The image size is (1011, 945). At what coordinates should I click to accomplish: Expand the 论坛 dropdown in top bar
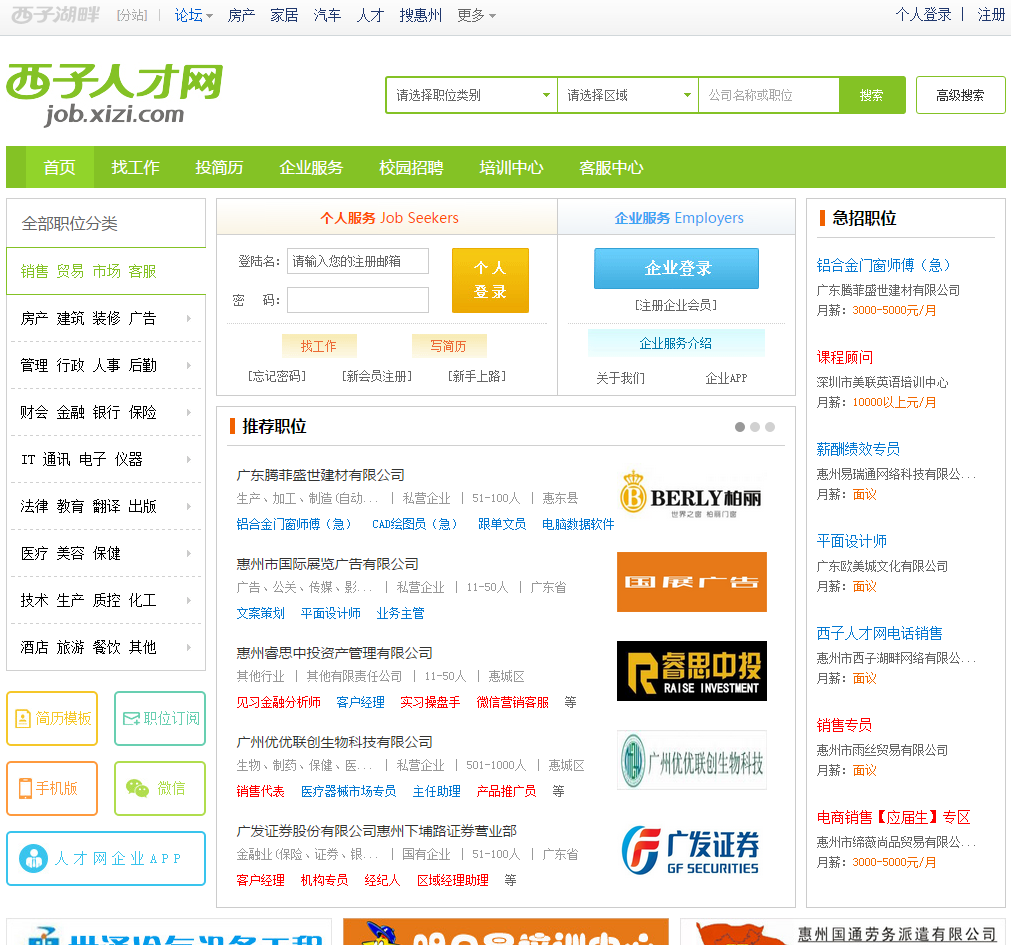tap(193, 15)
